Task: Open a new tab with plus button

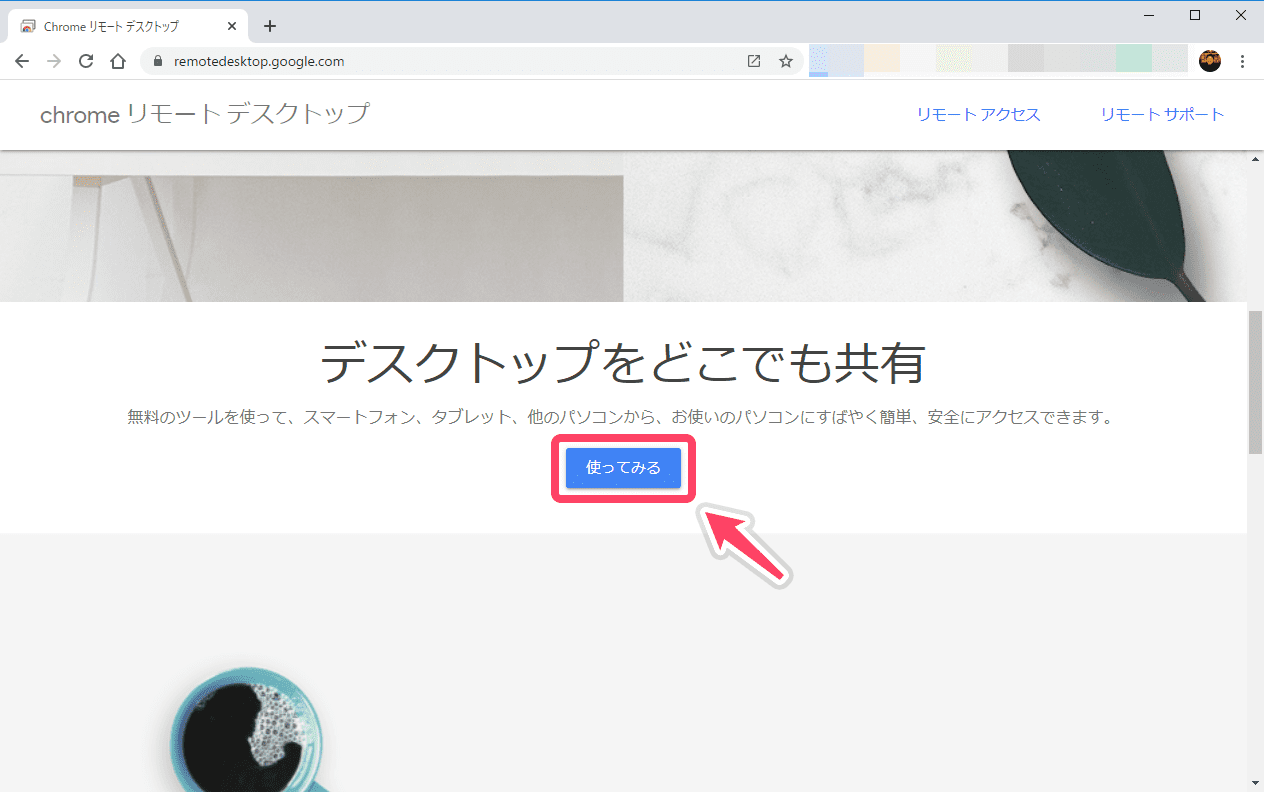Action: pyautogui.click(x=269, y=26)
